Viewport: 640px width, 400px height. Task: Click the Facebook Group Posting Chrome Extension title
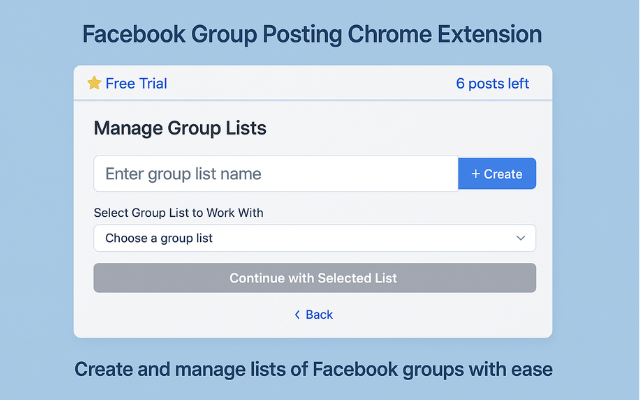312,34
